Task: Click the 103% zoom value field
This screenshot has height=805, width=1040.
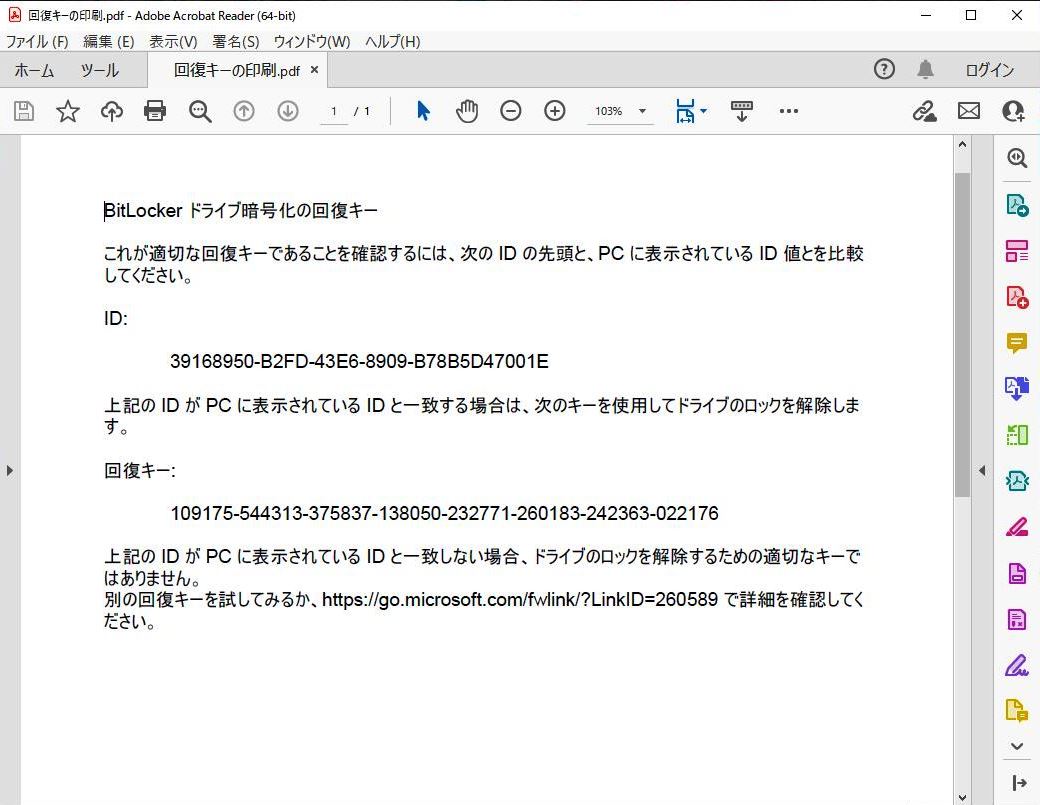Action: [x=608, y=111]
